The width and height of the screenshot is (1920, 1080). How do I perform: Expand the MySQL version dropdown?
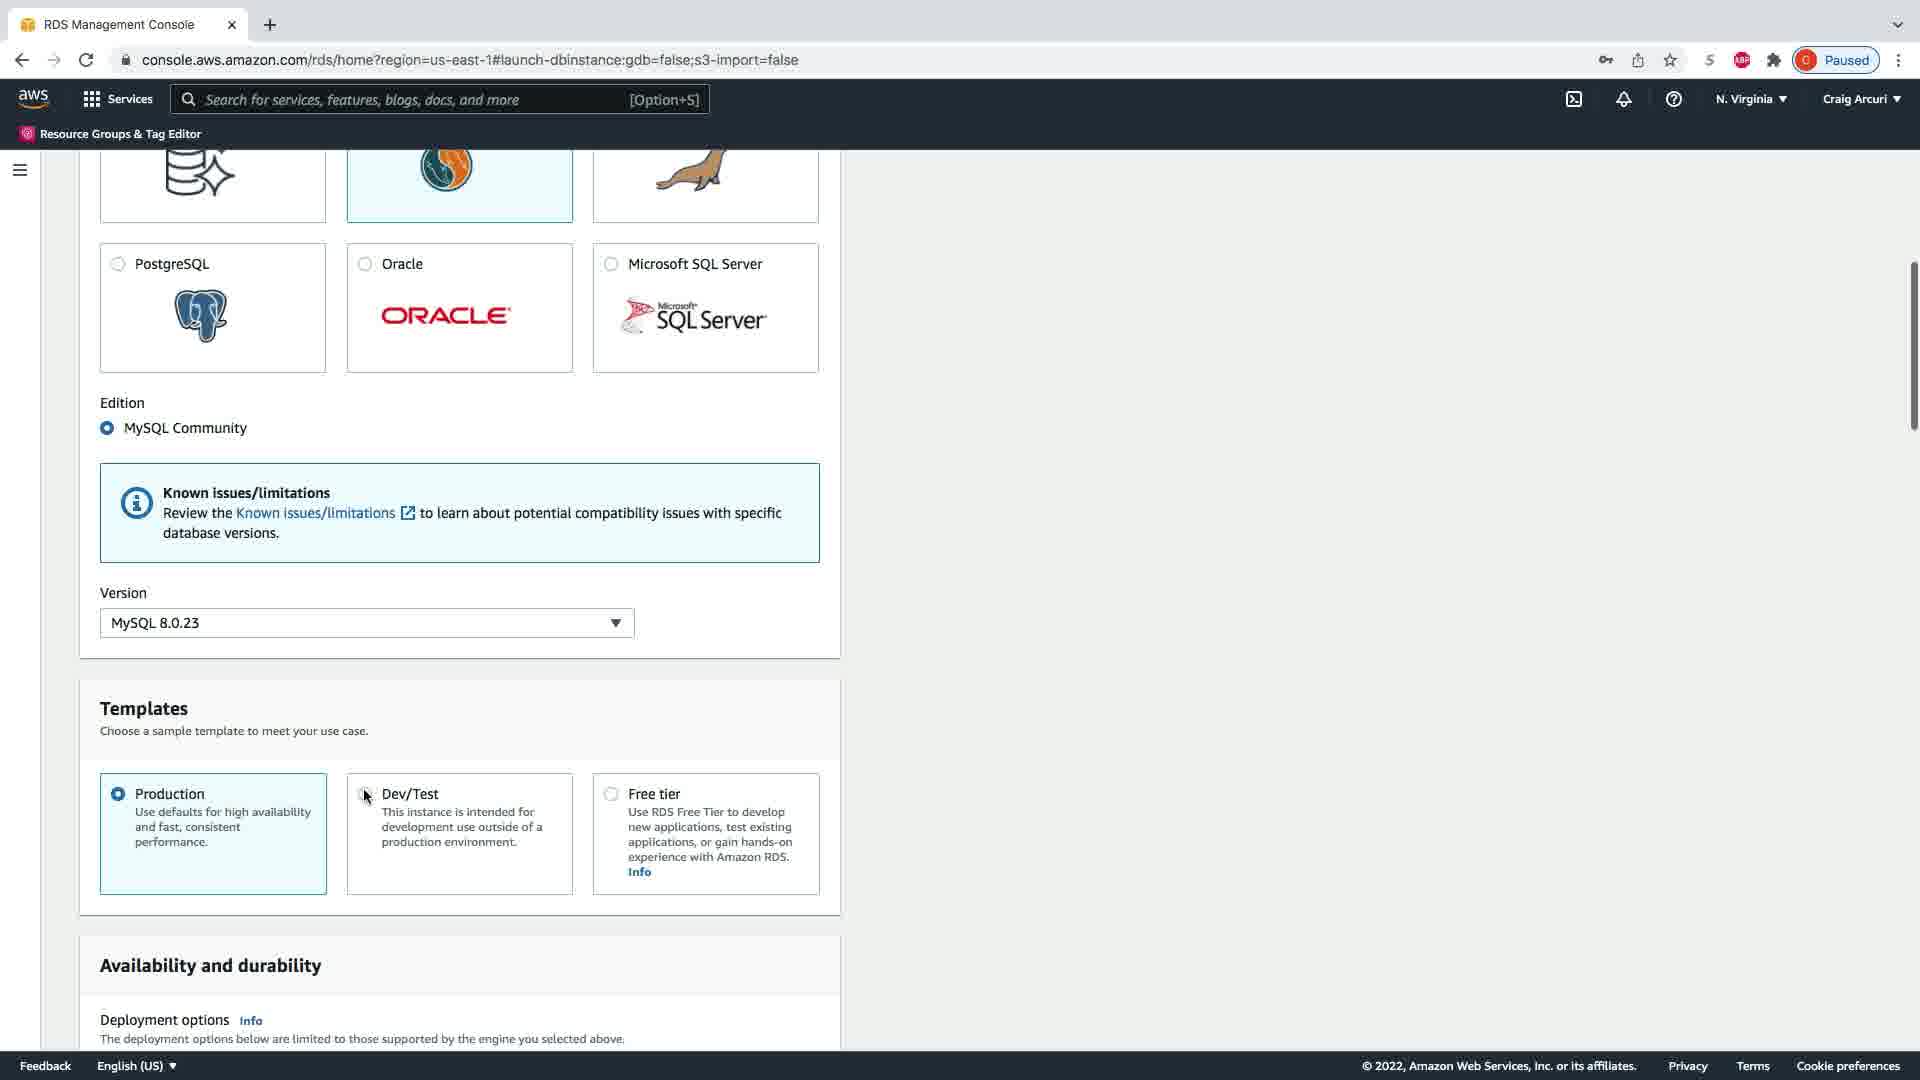tap(366, 623)
